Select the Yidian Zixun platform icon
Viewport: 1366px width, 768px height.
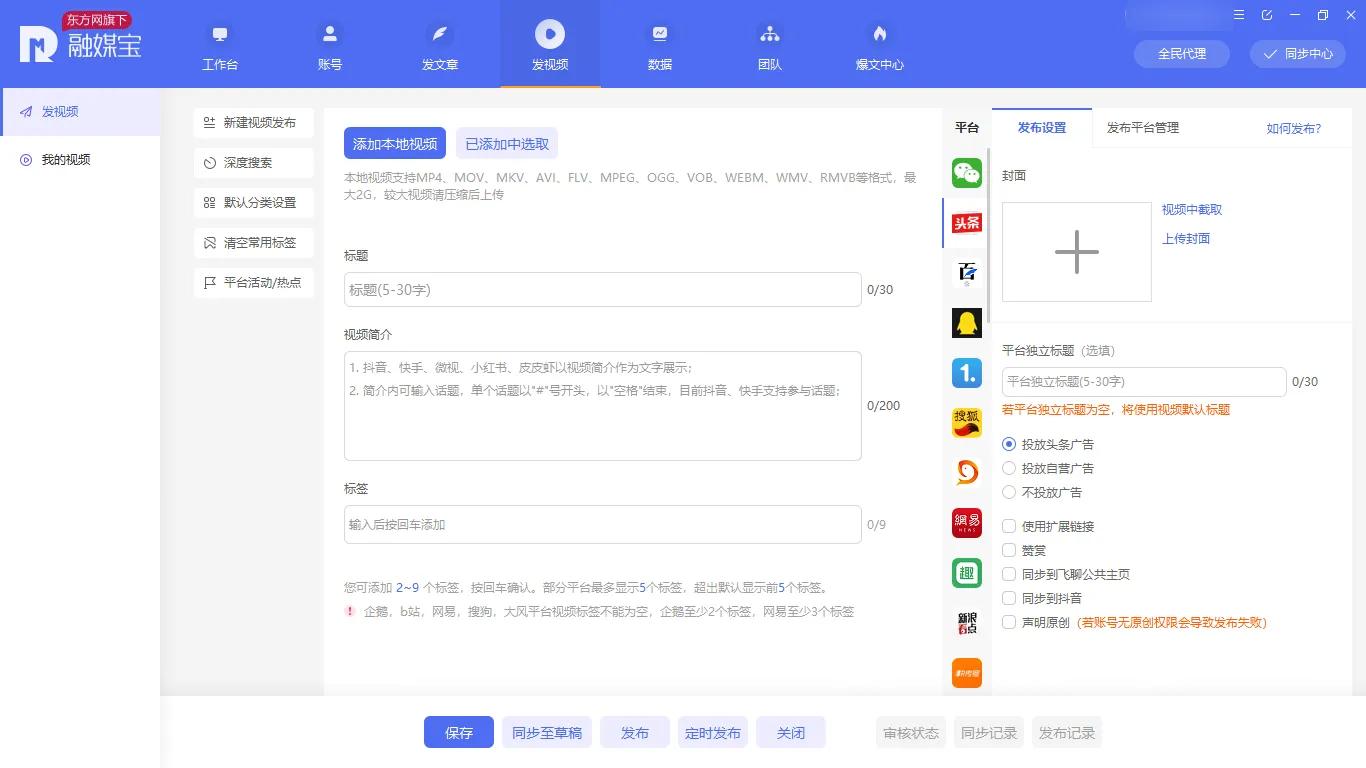coord(966,372)
